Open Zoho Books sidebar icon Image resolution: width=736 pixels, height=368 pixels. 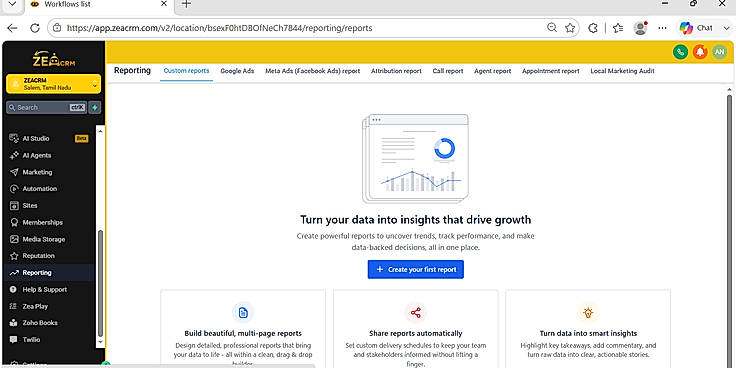(14, 323)
